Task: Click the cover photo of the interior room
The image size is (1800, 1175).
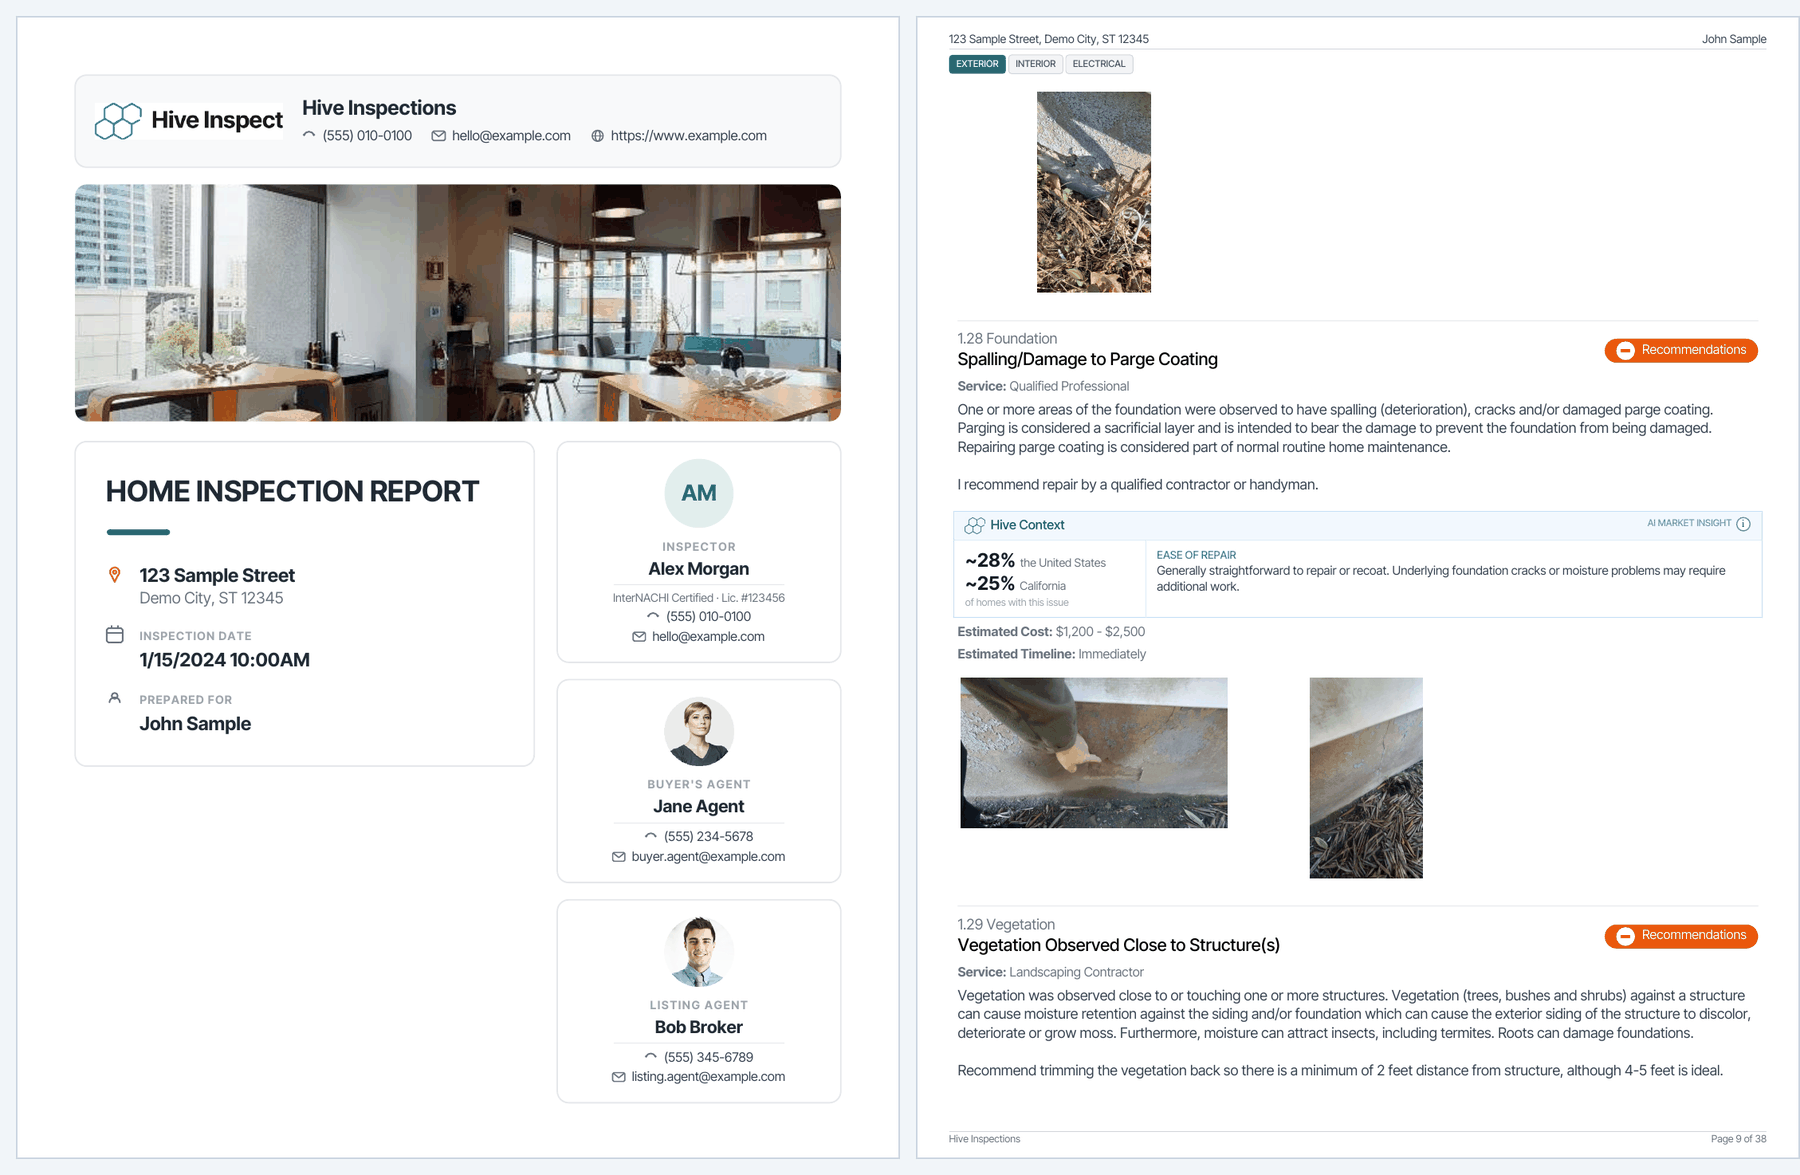Action: pyautogui.click(x=458, y=303)
